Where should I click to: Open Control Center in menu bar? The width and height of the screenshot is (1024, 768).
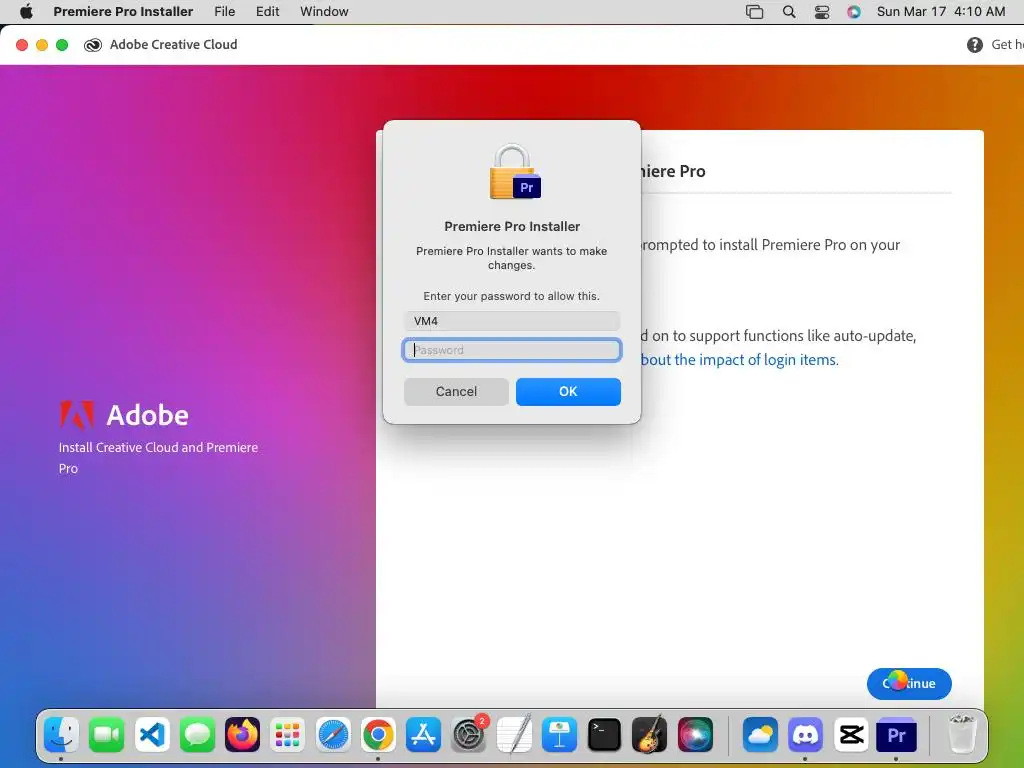822,12
